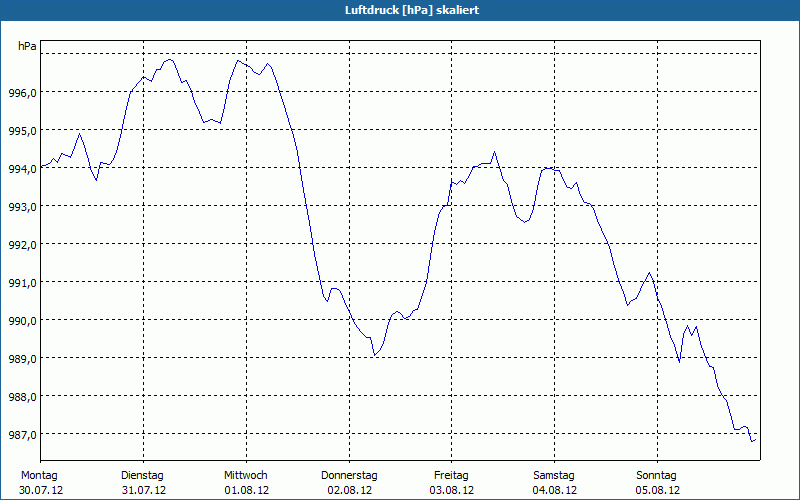Select the 'Montag' day label
800x500 pixels.
pyautogui.click(x=39, y=476)
